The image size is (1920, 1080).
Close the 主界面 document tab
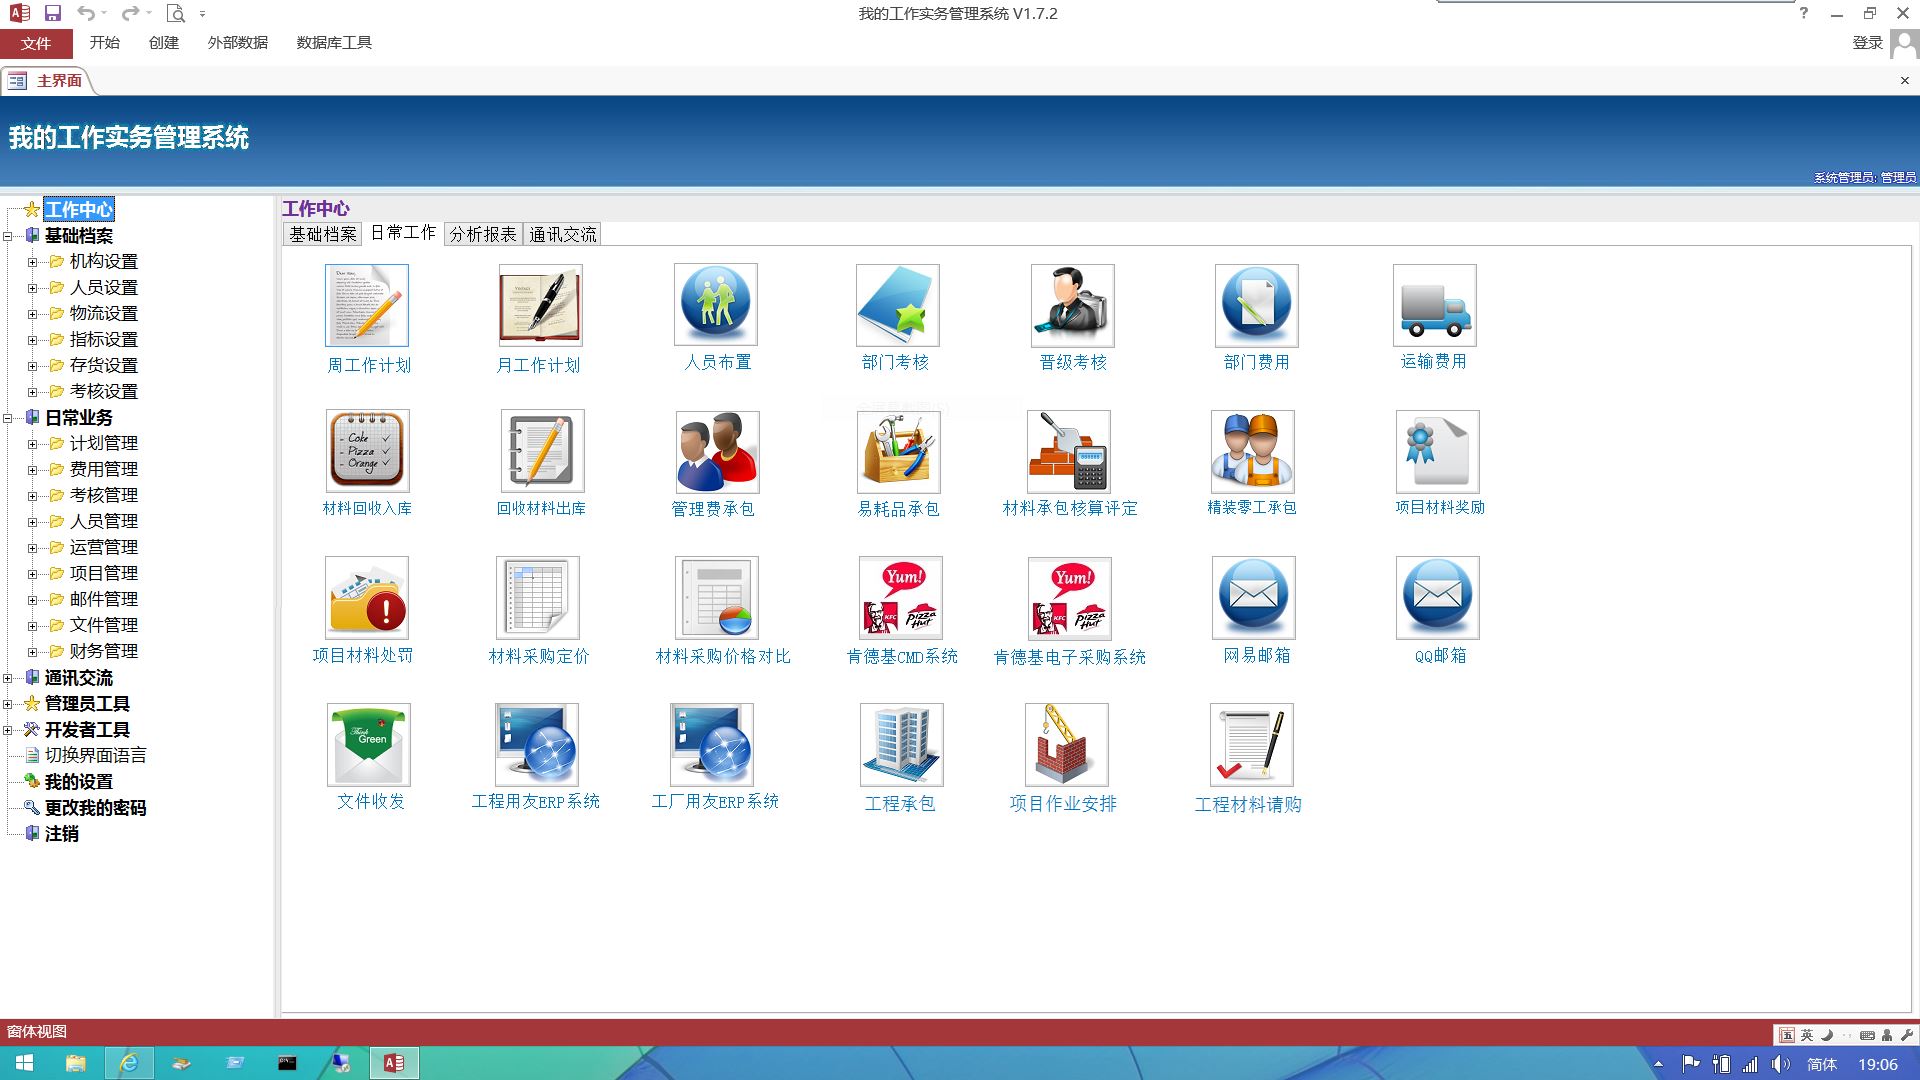[x=1904, y=81]
